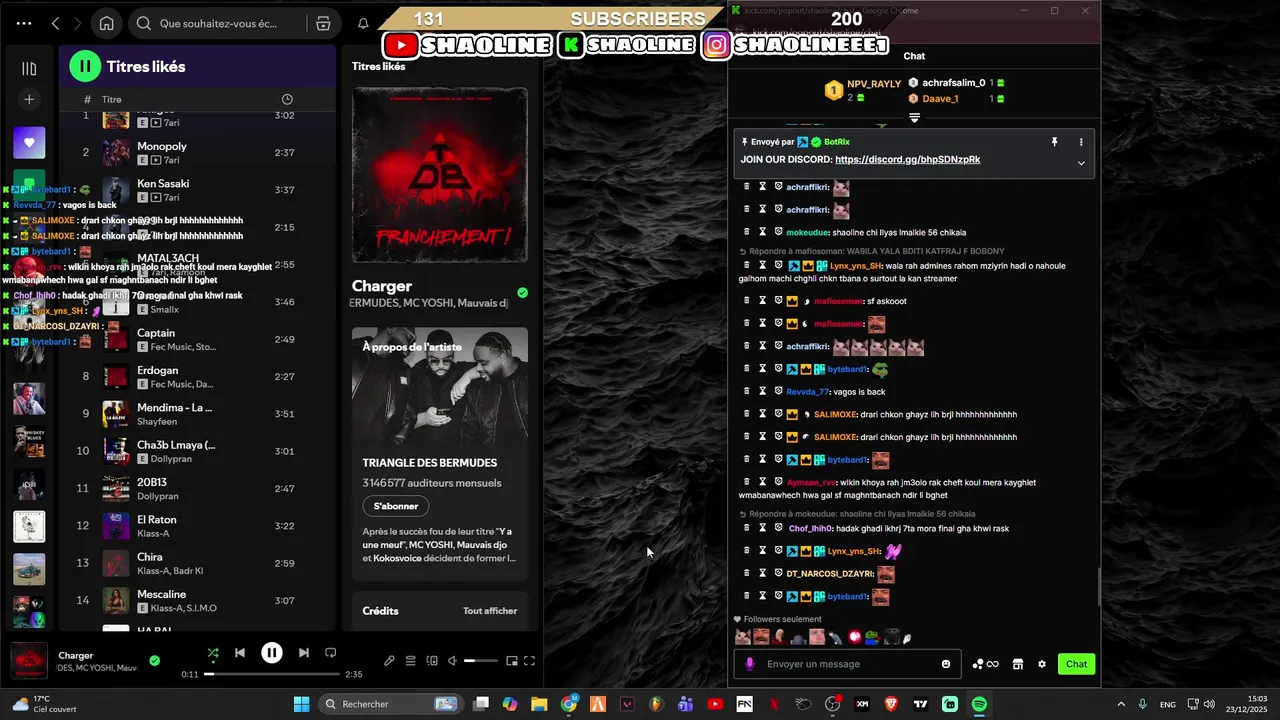This screenshot has width=1280, height=720.
Task: Toggle repeat mode in Spotify player
Action: [x=331, y=653]
